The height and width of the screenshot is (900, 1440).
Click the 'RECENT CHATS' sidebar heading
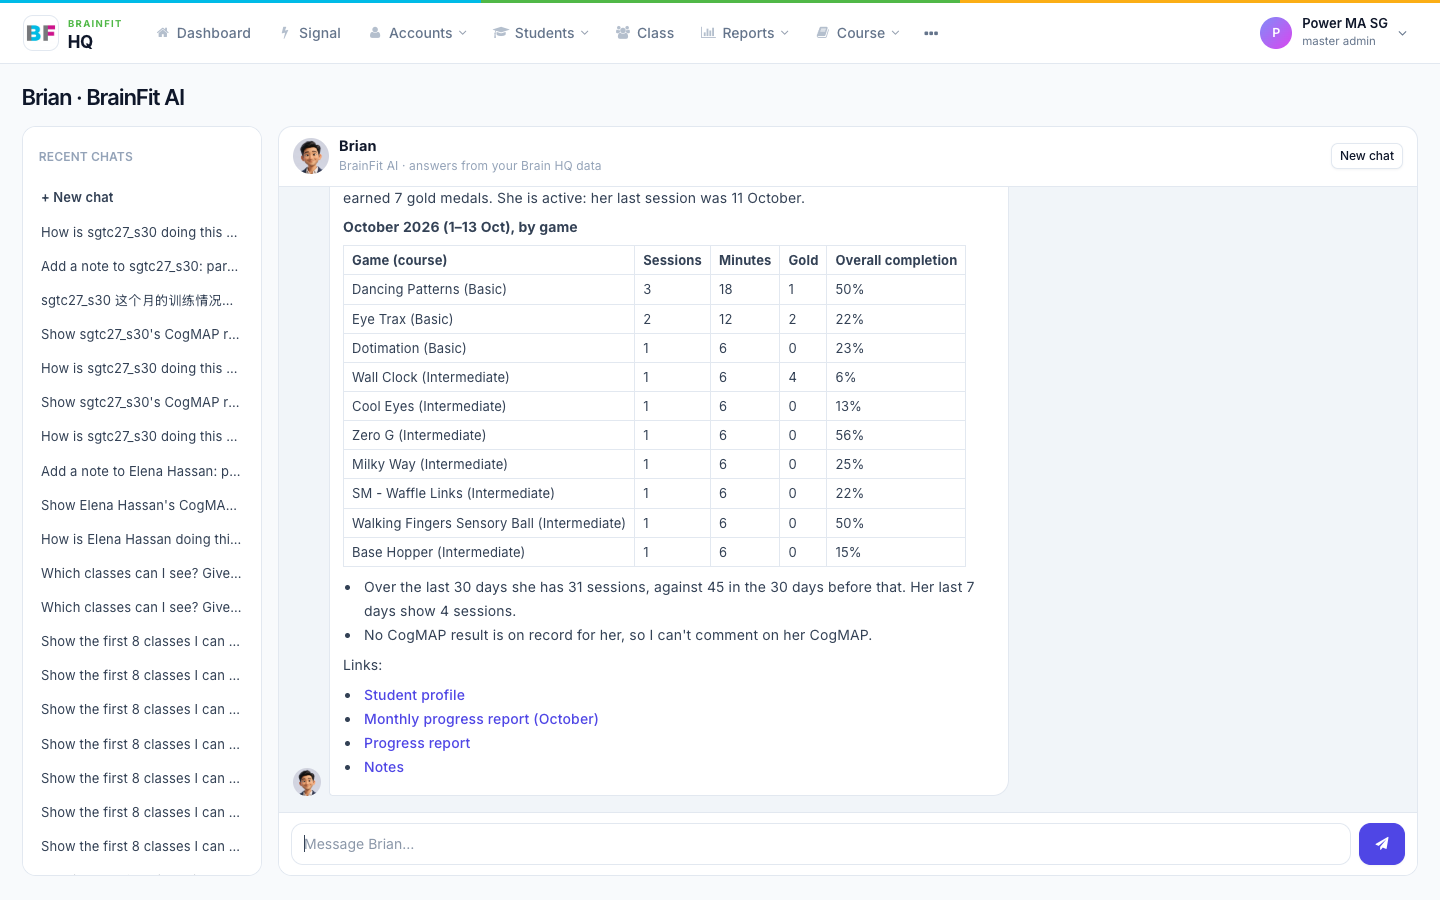(x=86, y=157)
